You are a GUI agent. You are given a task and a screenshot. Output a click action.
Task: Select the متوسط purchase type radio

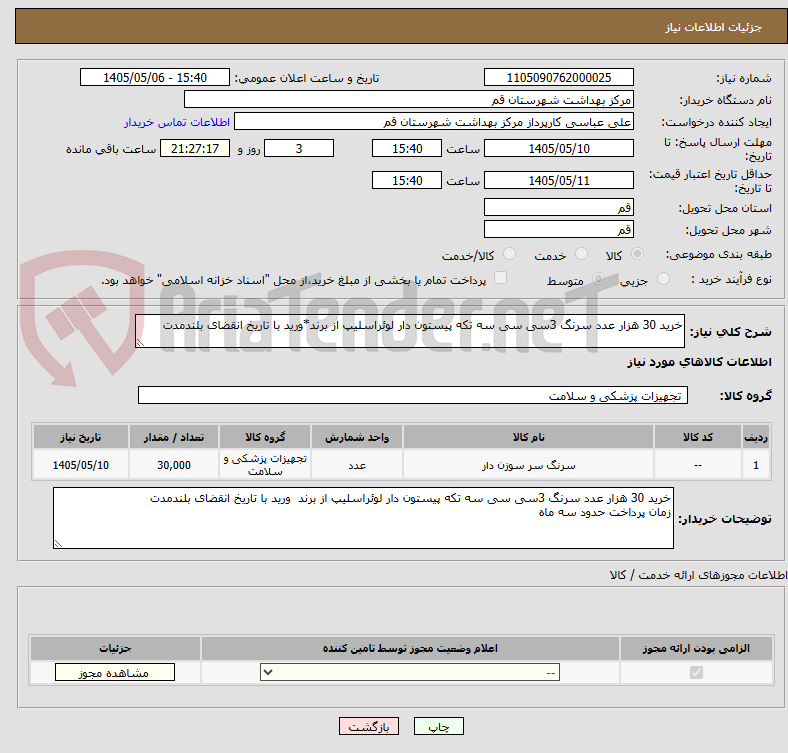coord(598,279)
